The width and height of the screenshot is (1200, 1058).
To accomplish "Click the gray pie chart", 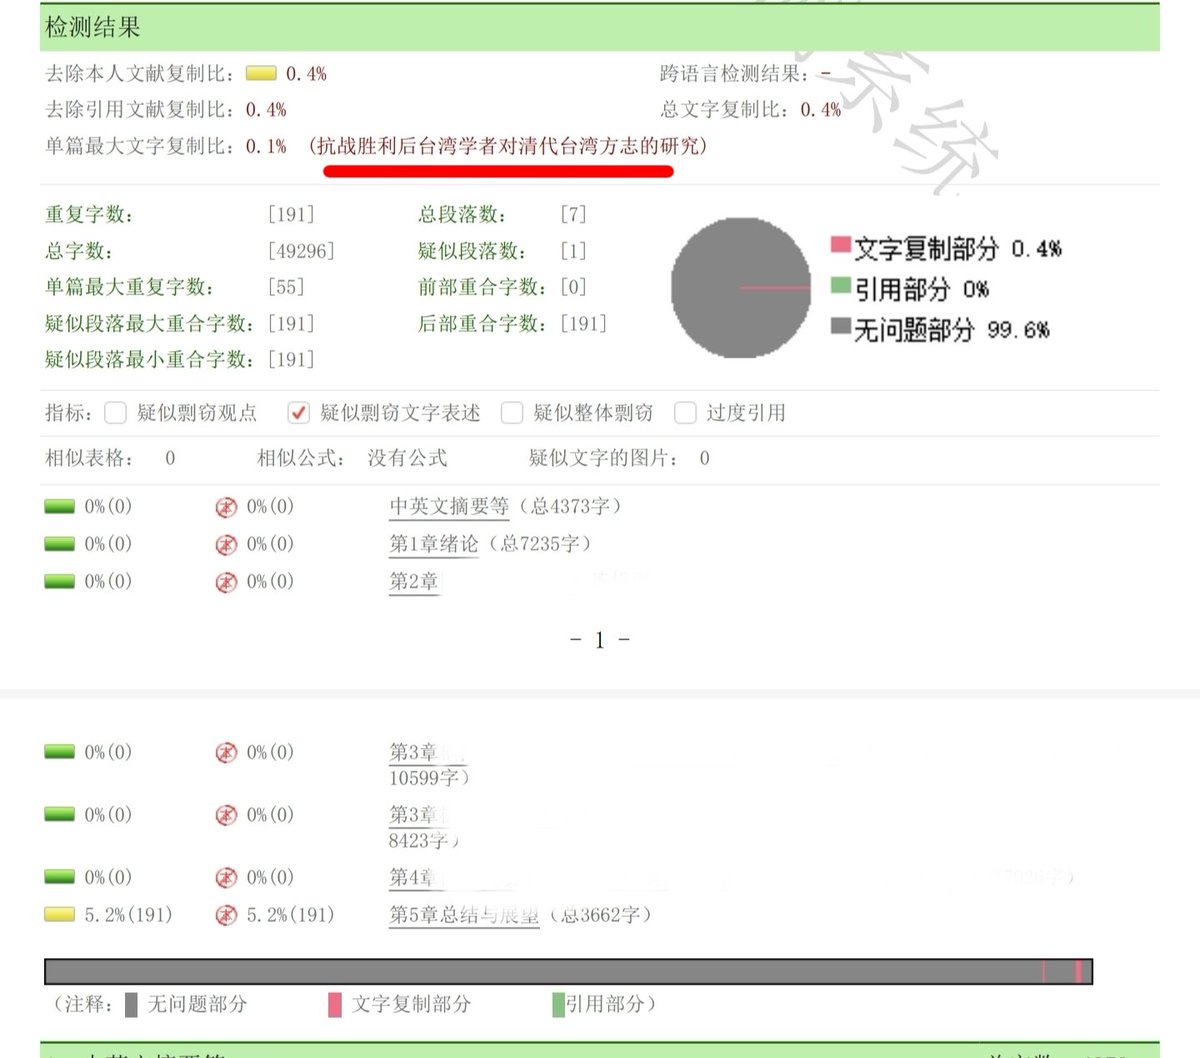I will pyautogui.click(x=741, y=288).
